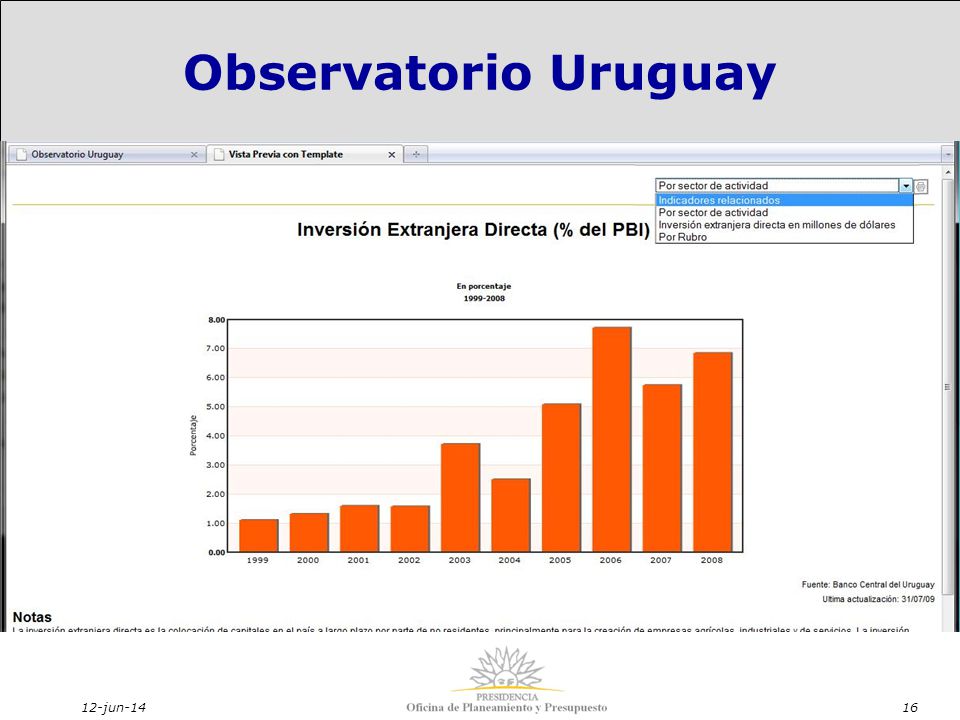Click the 2001 bar in the chart
The image size is (960, 720).
coord(359,529)
